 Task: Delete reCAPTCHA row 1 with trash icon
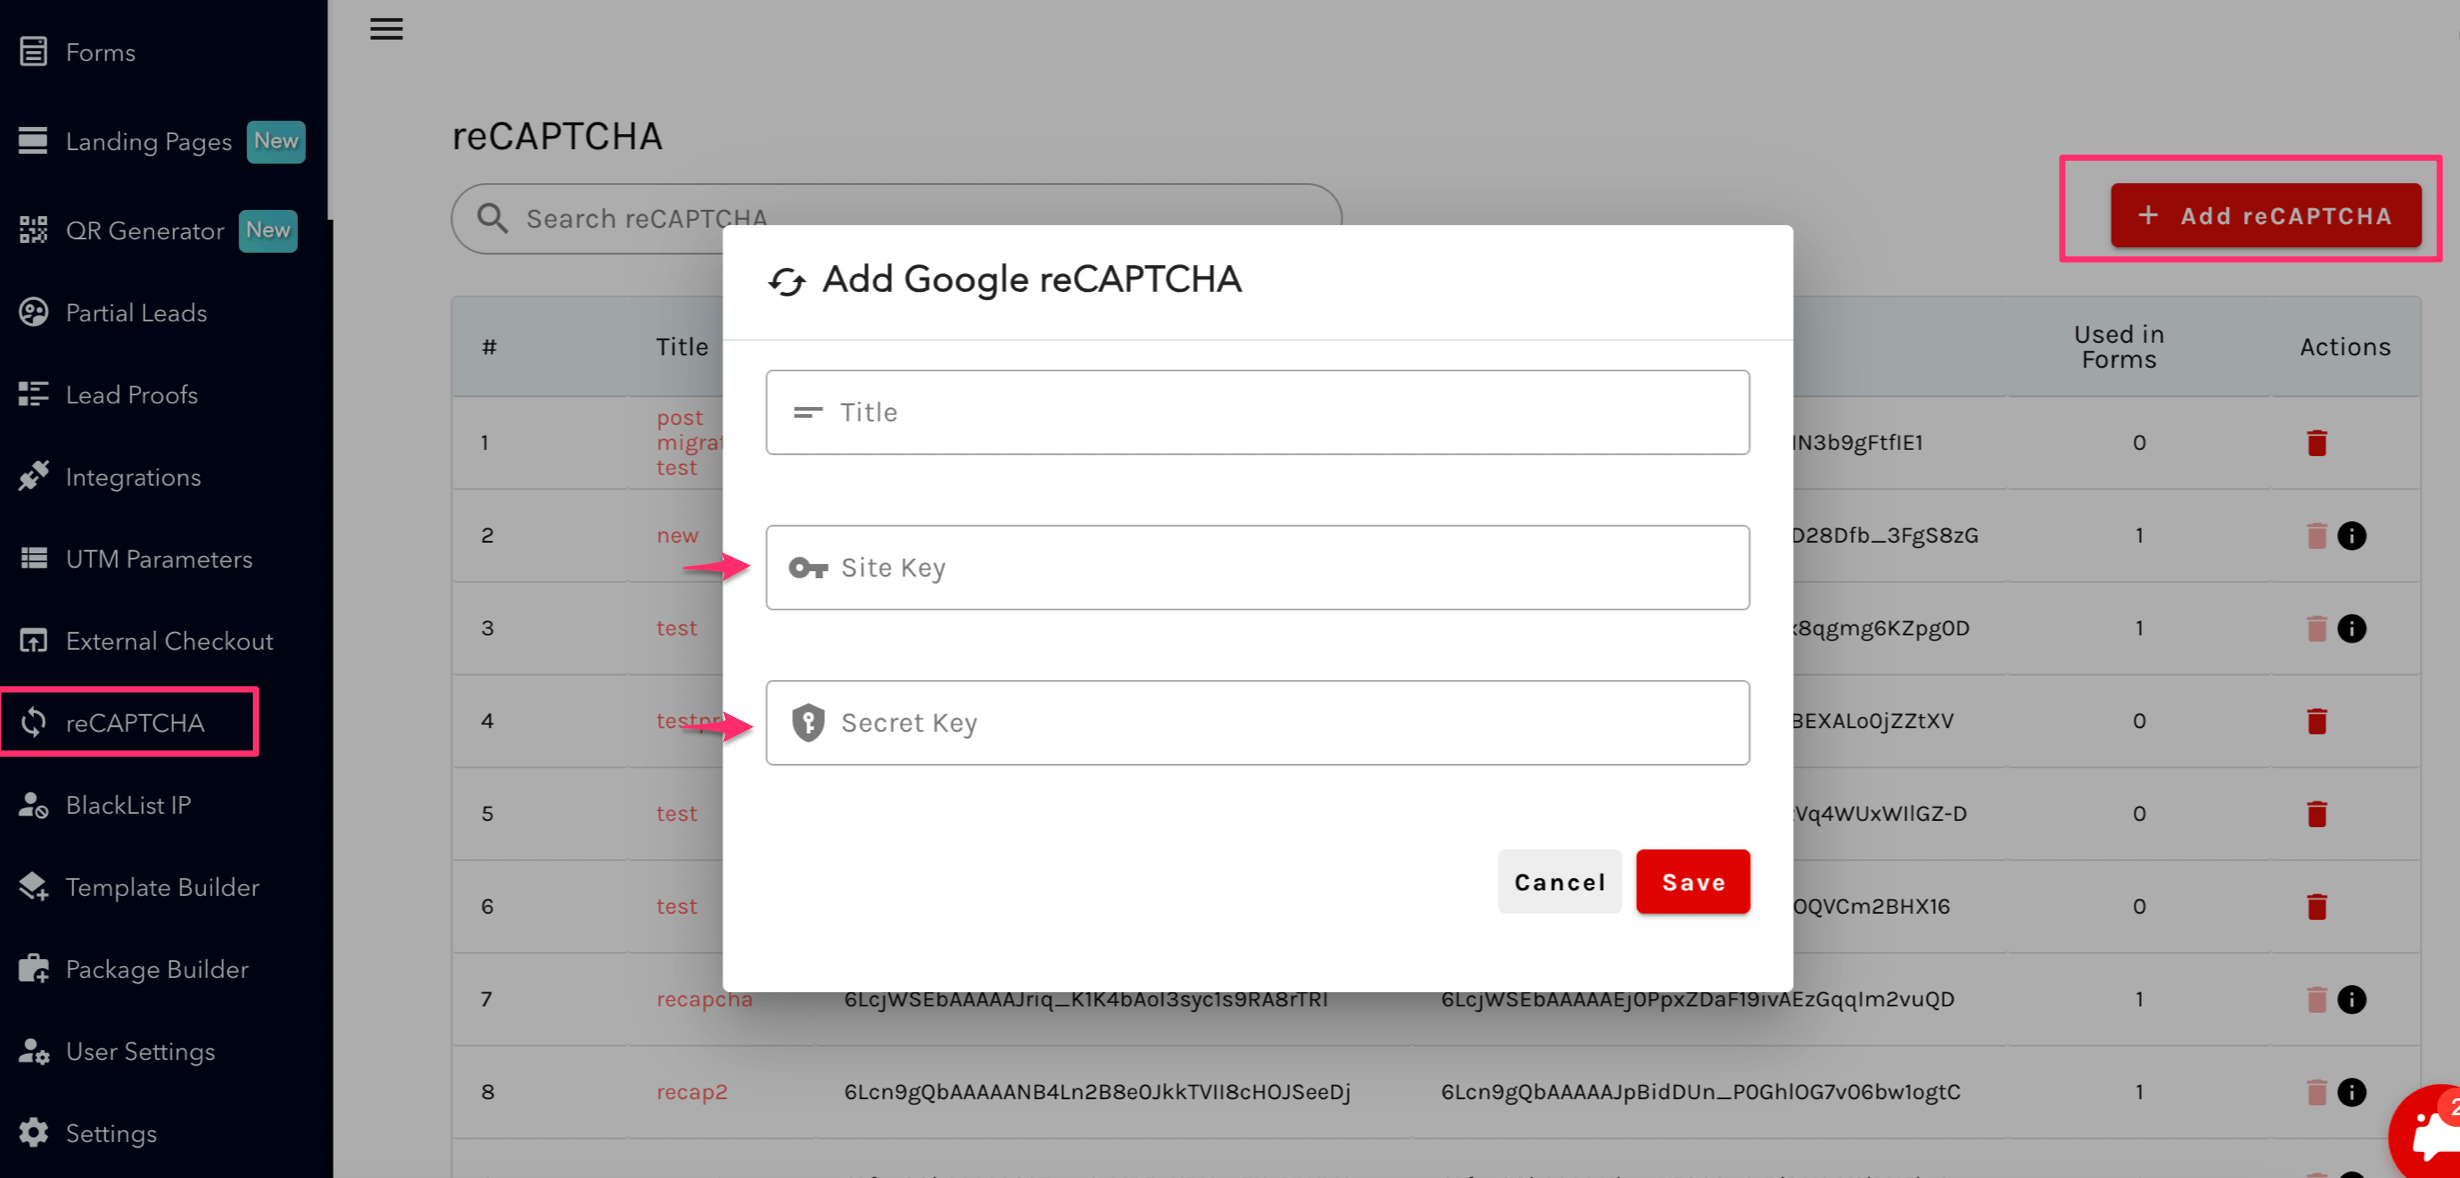tap(2316, 443)
